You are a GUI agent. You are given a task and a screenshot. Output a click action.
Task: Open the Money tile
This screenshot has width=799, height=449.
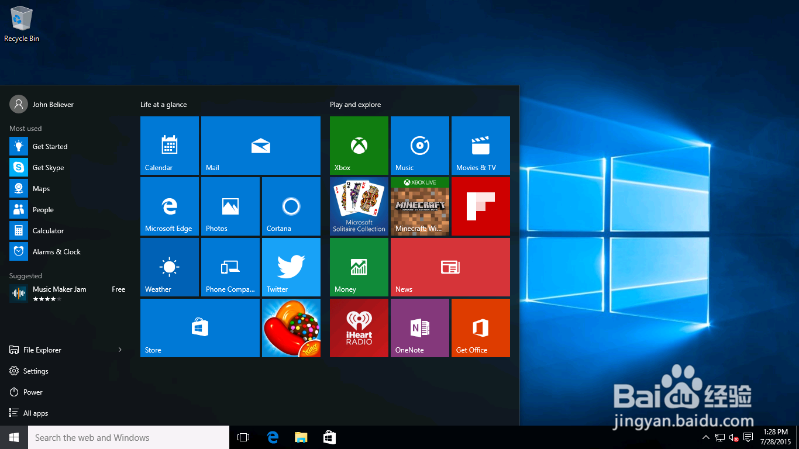359,267
